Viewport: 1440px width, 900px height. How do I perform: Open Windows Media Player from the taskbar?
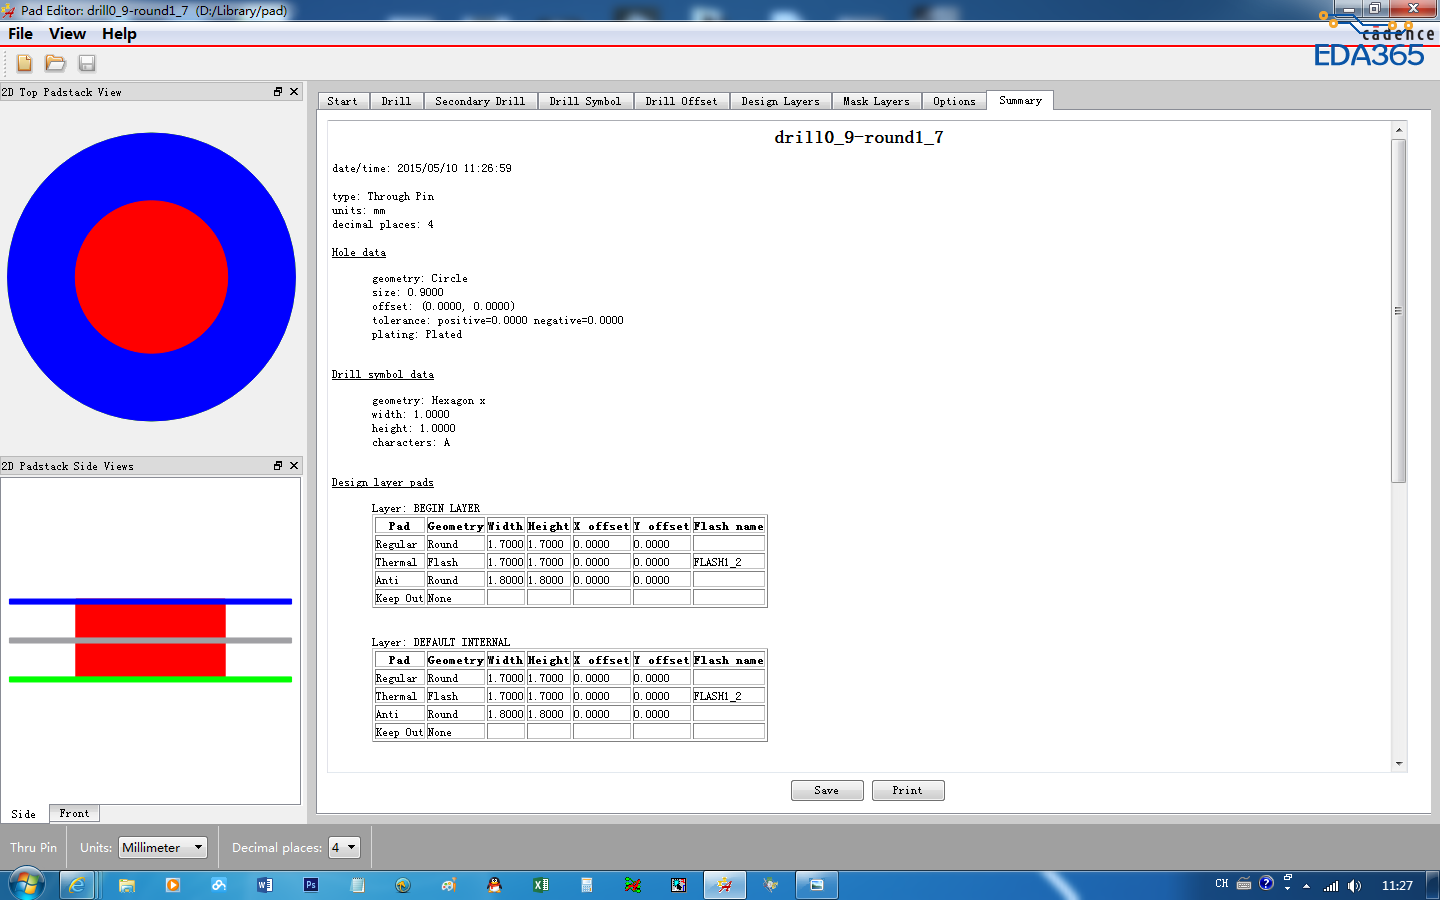click(x=173, y=885)
